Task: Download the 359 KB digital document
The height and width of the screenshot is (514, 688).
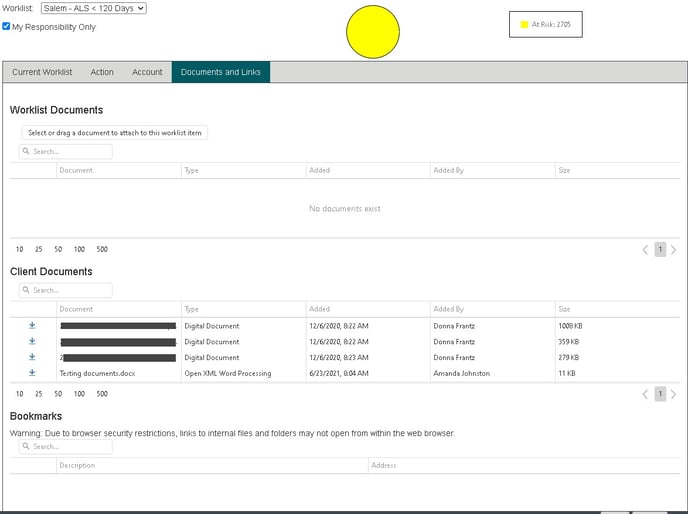Action: pos(32,342)
